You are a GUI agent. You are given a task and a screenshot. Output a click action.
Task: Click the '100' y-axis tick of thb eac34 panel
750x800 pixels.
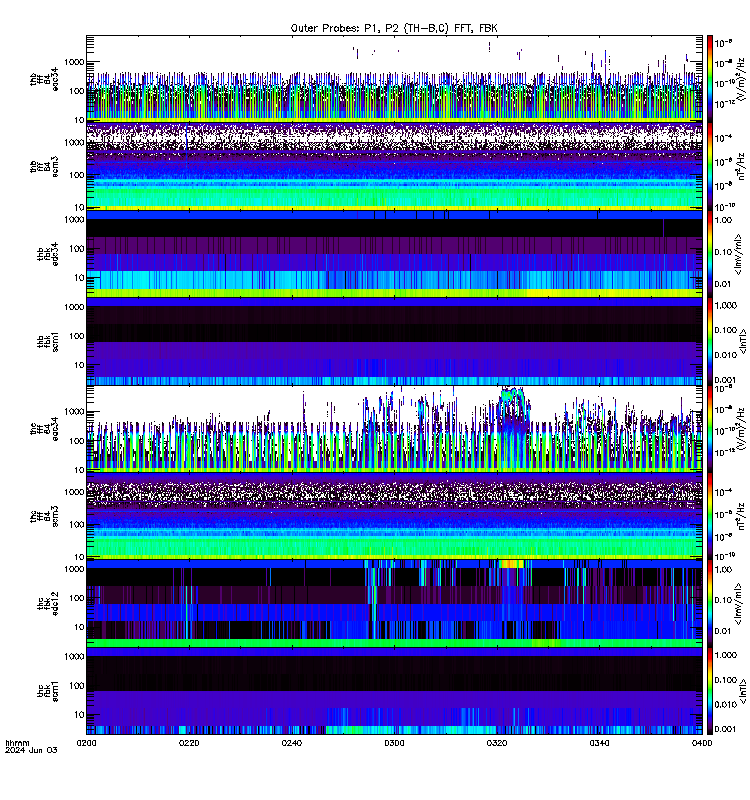77,91
